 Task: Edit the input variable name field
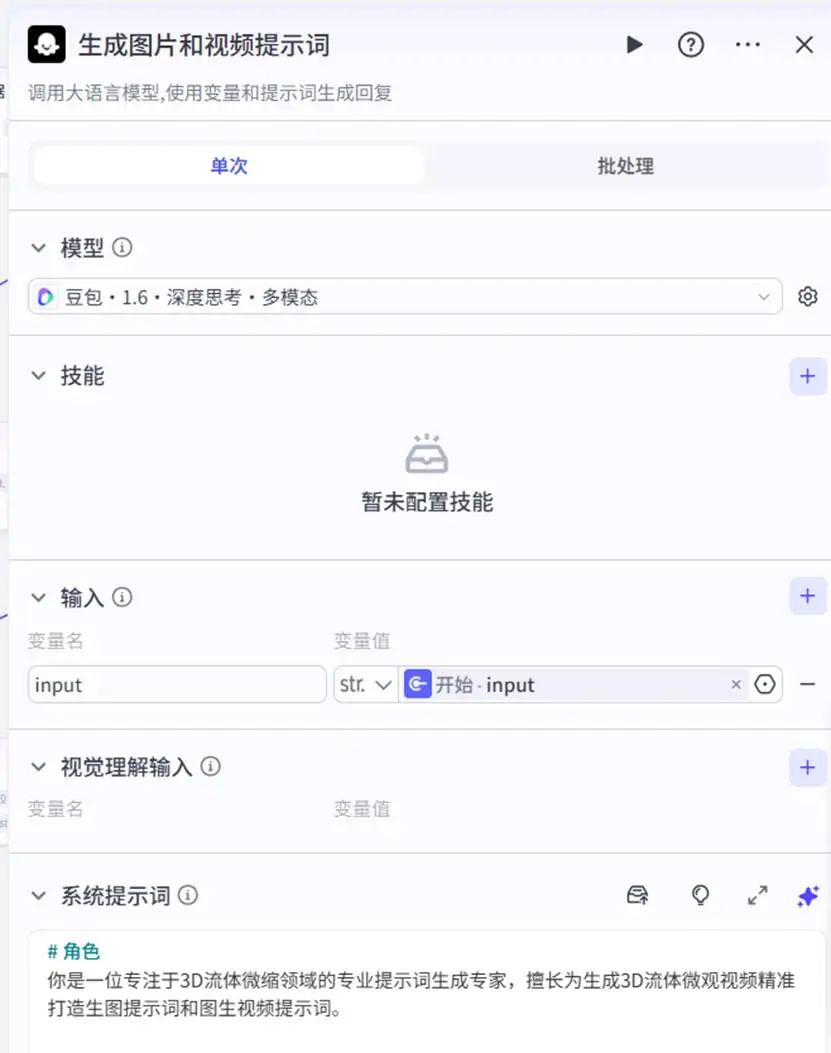[177, 684]
